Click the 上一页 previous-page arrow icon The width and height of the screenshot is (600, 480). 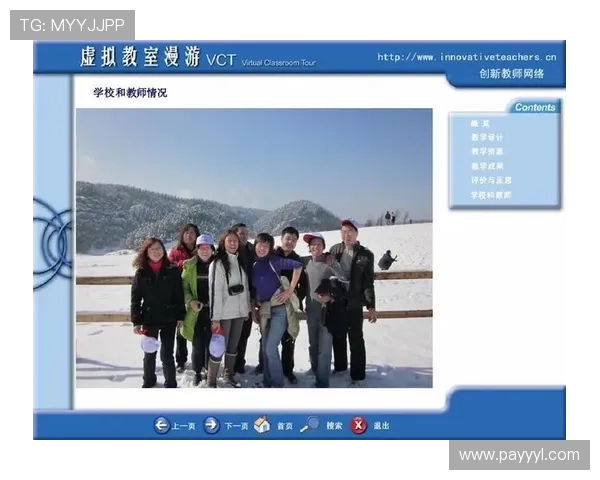click(161, 425)
